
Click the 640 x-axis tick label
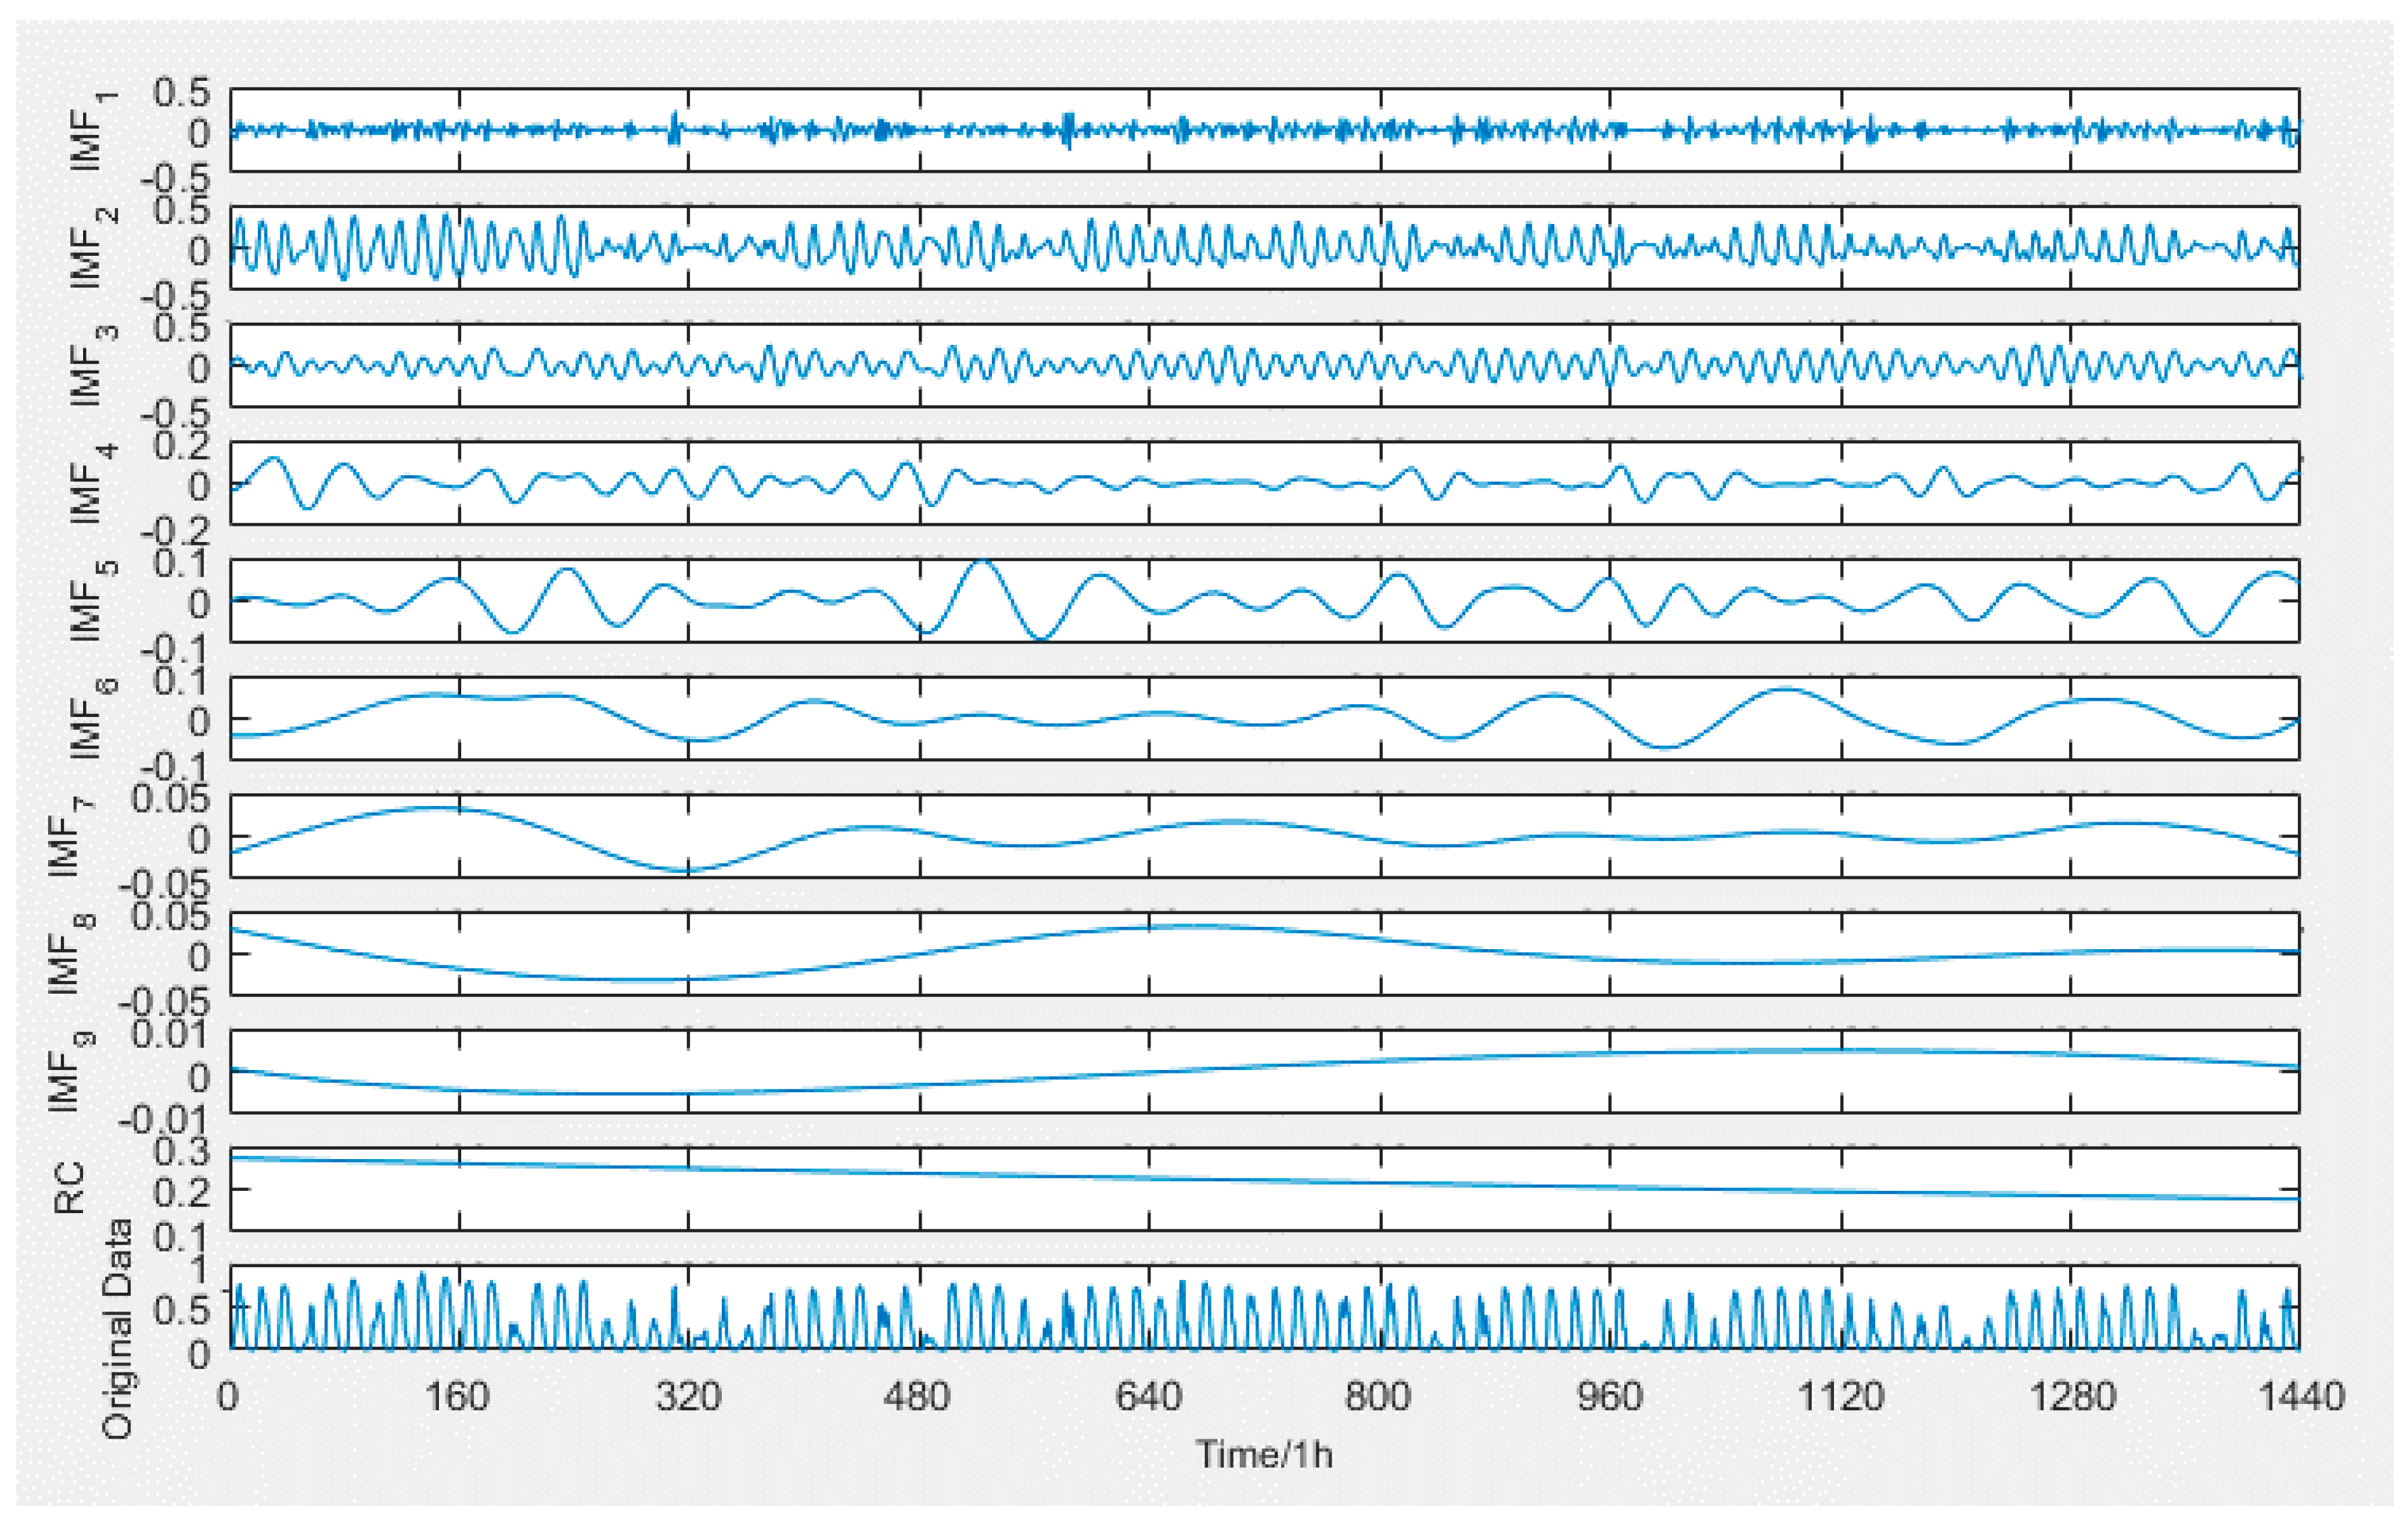pyautogui.click(x=1148, y=1396)
